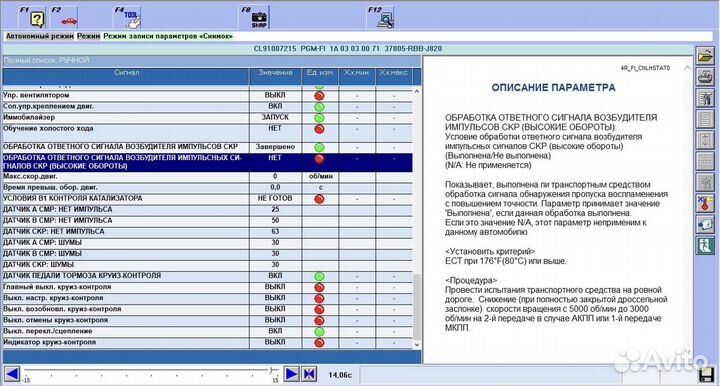Step forward with the blue right arrow
The height and width of the screenshot is (386, 720).
(291, 374)
